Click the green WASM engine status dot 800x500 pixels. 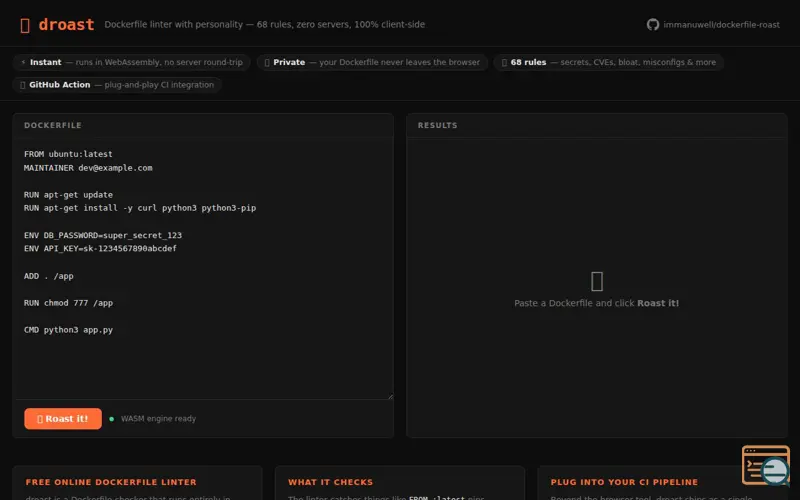pyautogui.click(x=112, y=419)
